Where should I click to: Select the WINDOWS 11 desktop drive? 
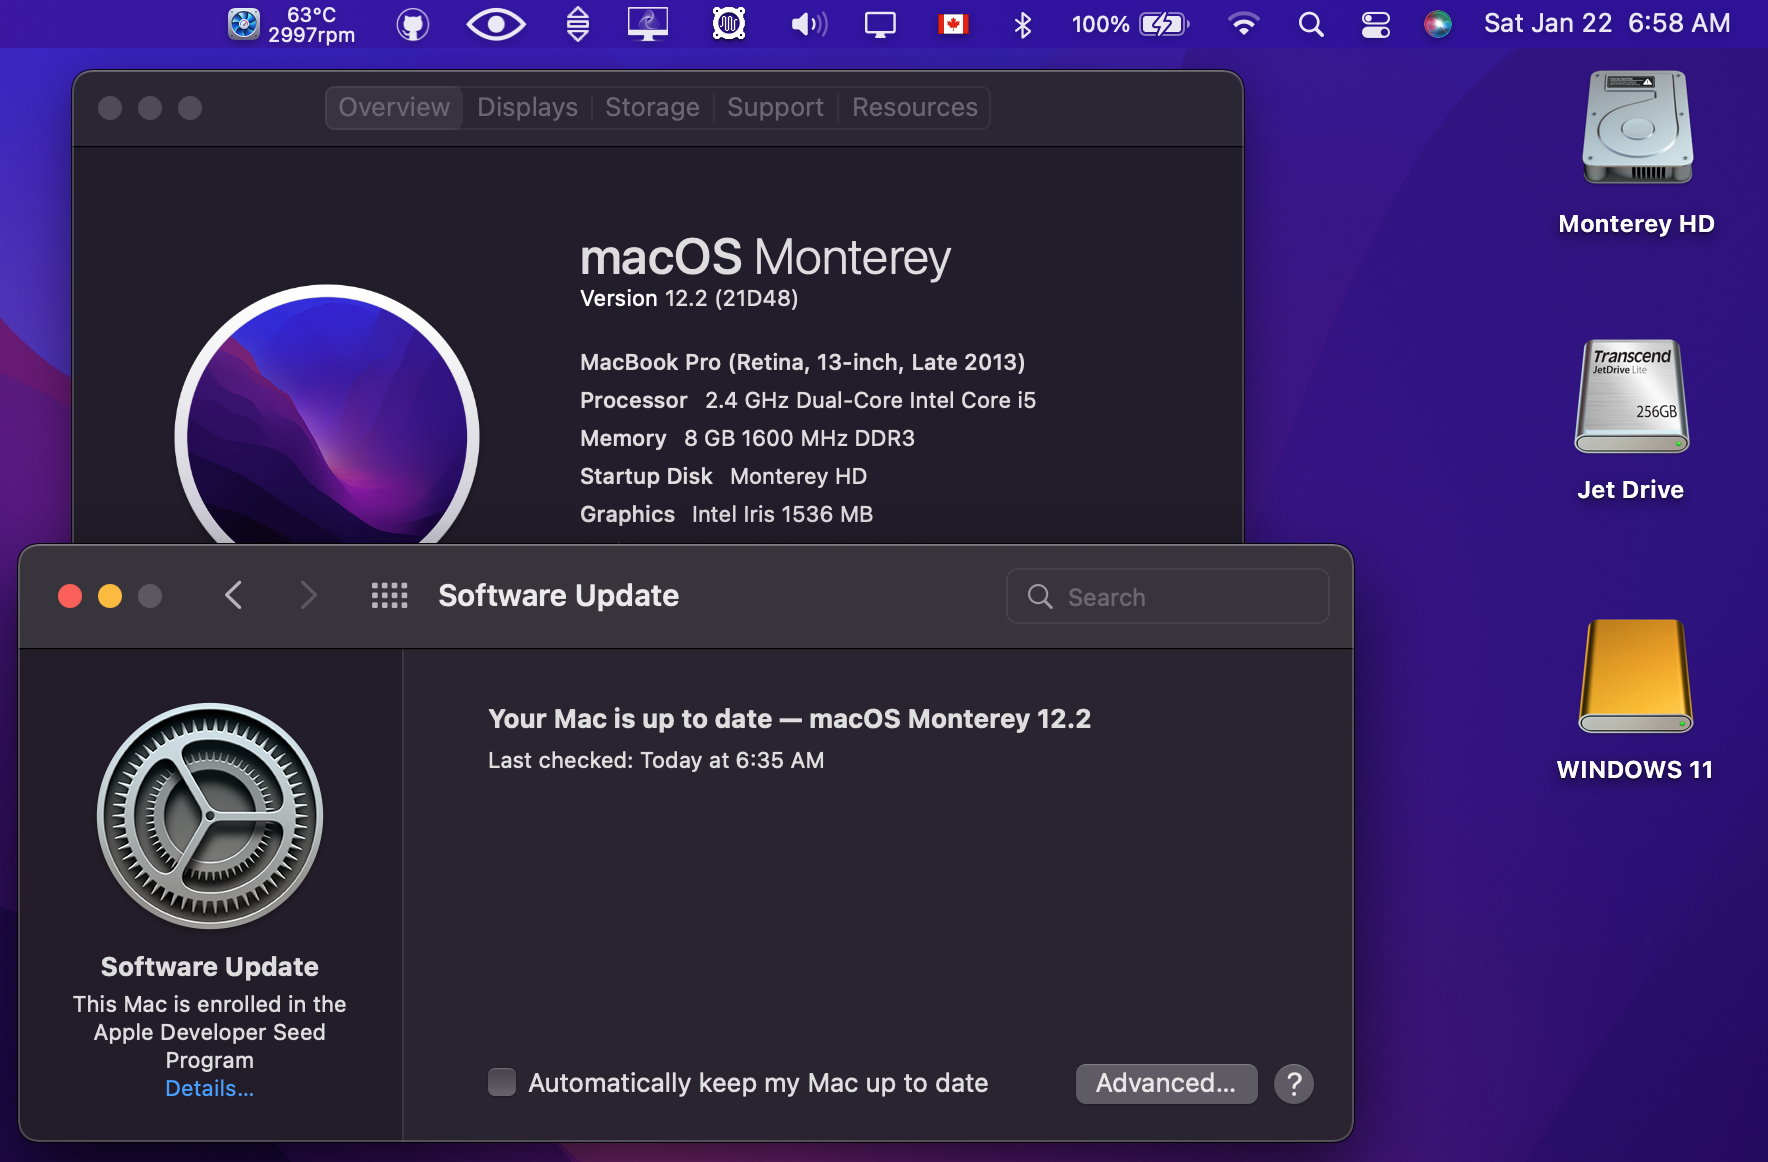tap(1635, 700)
